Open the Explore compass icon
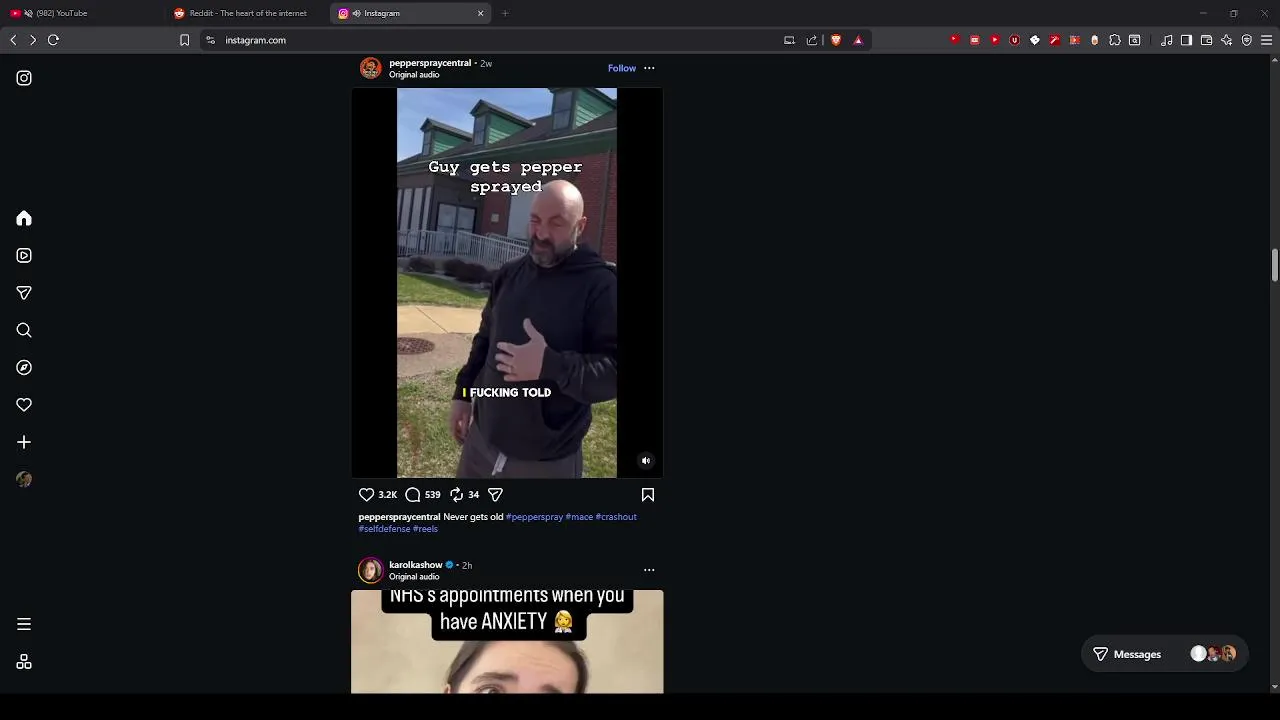The width and height of the screenshot is (1280, 720). [24, 368]
